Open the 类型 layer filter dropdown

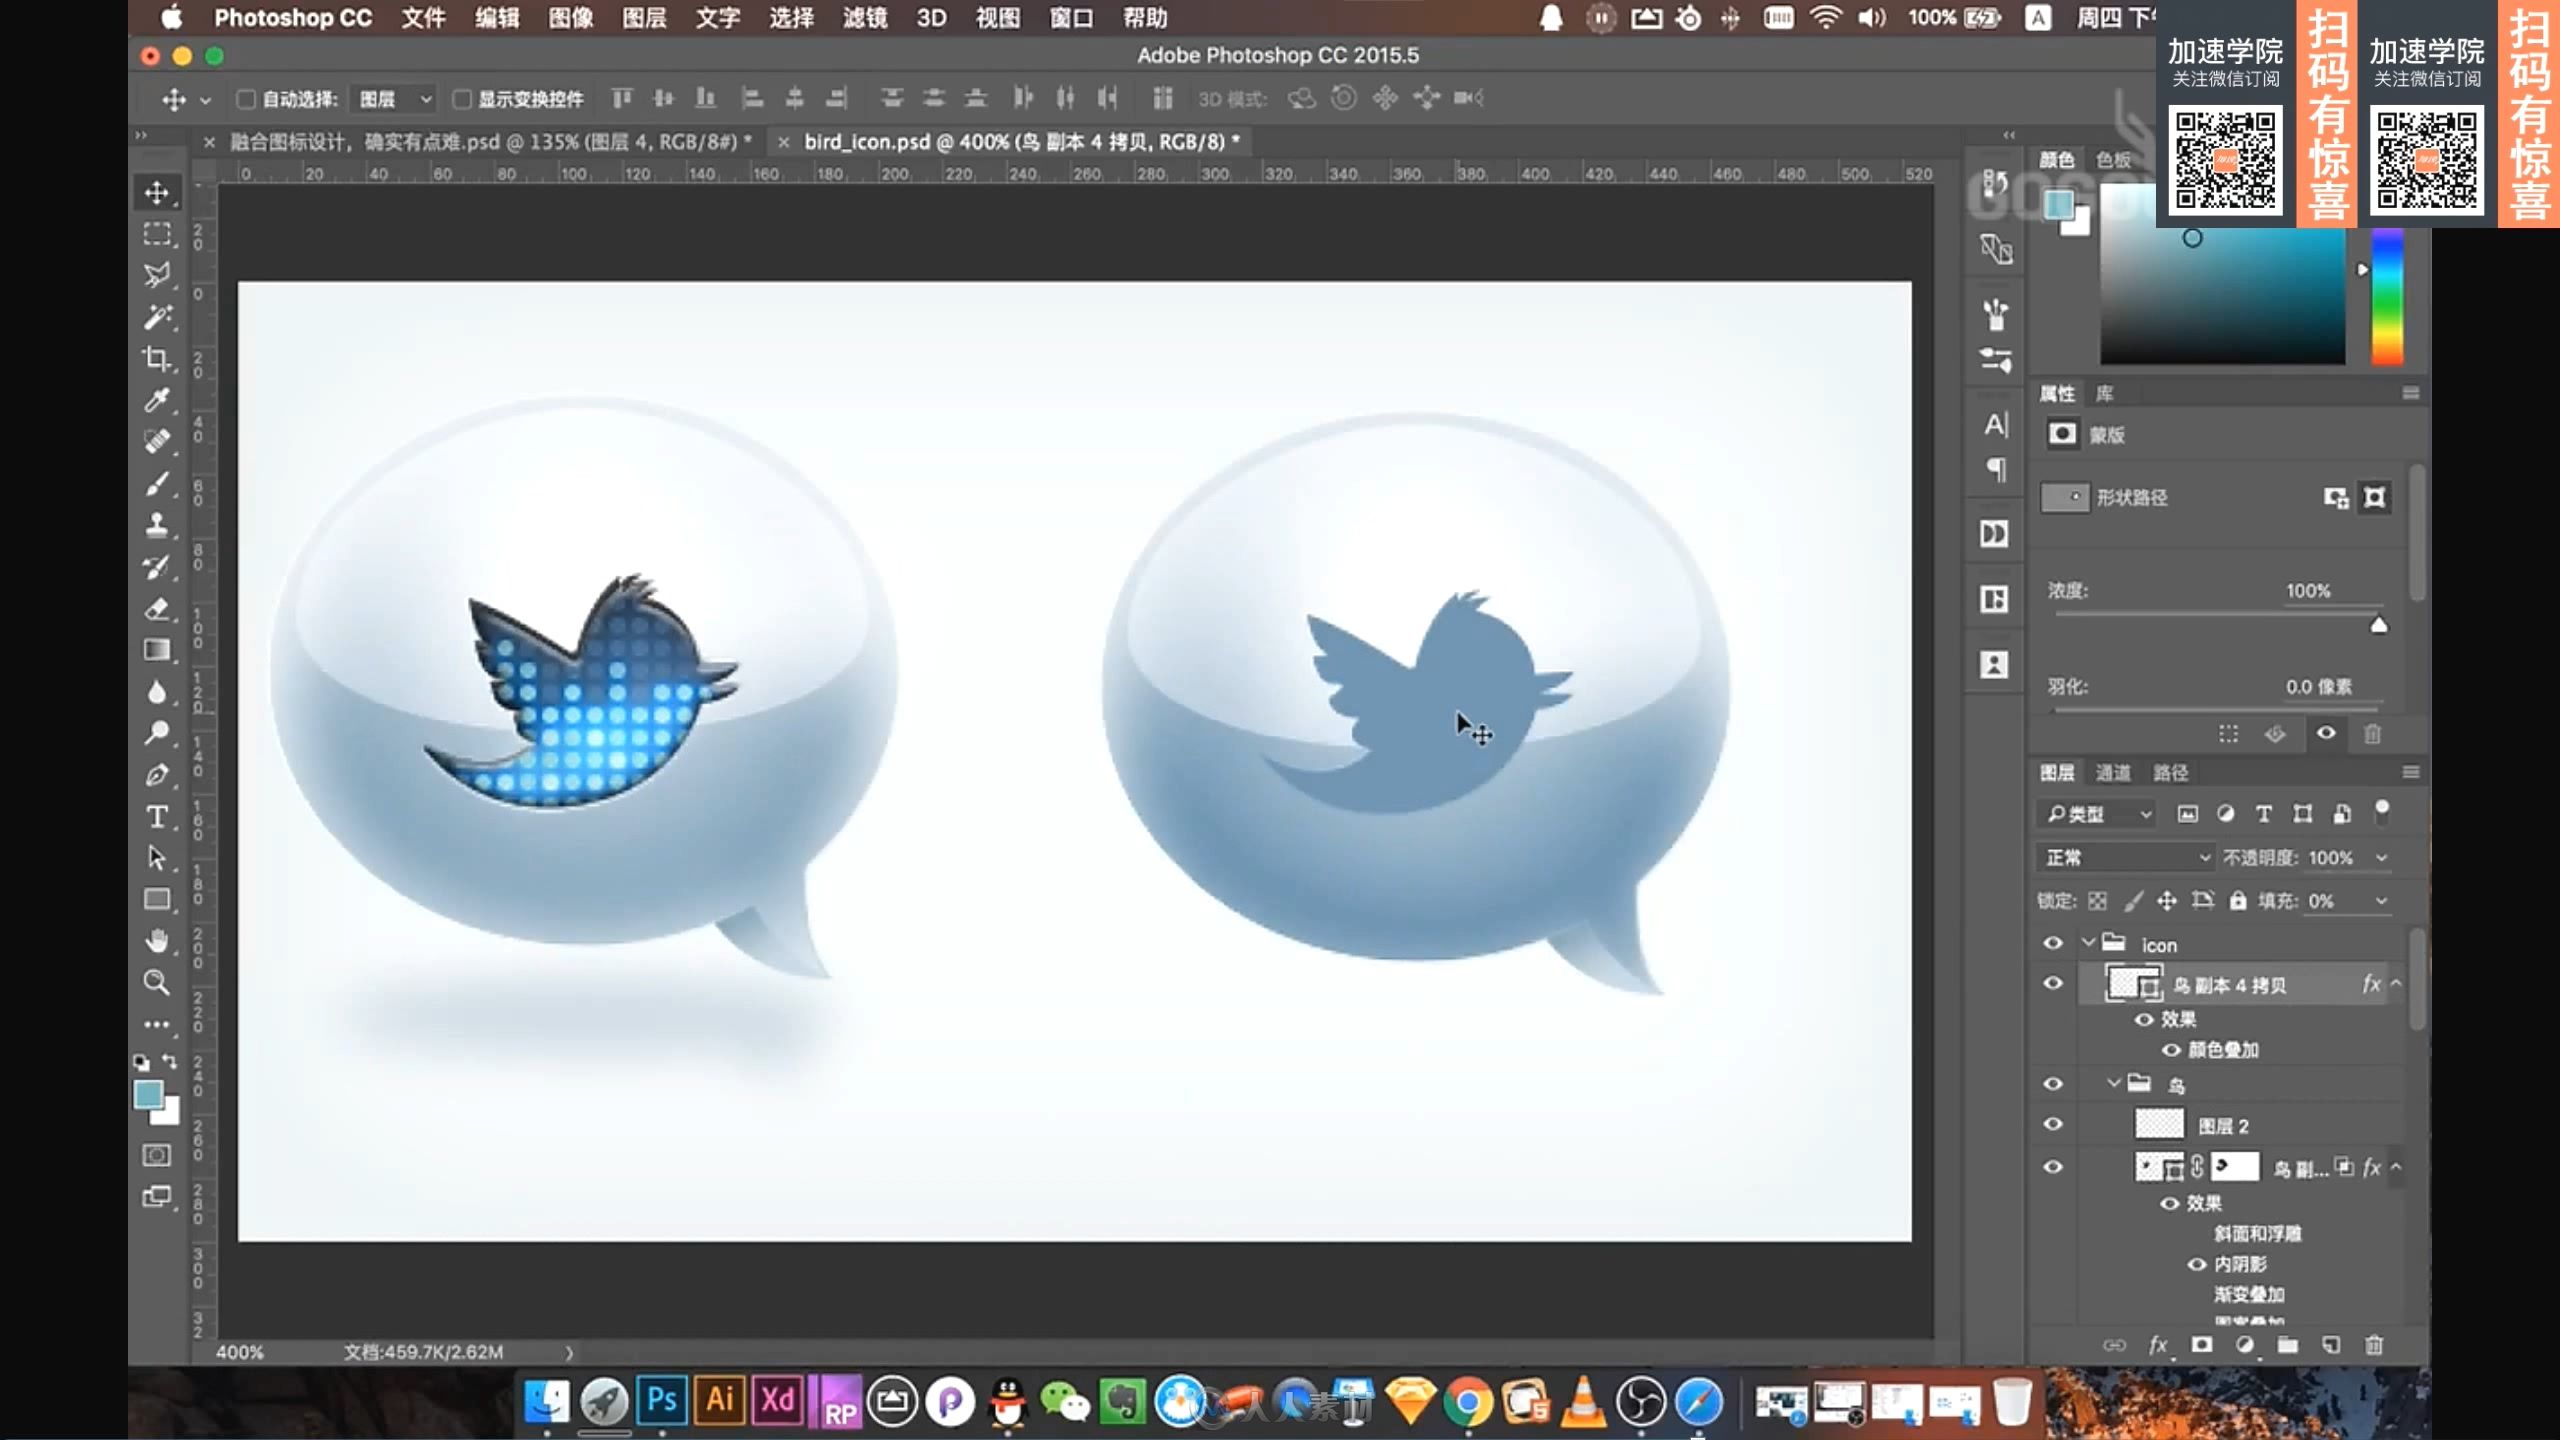click(2098, 814)
